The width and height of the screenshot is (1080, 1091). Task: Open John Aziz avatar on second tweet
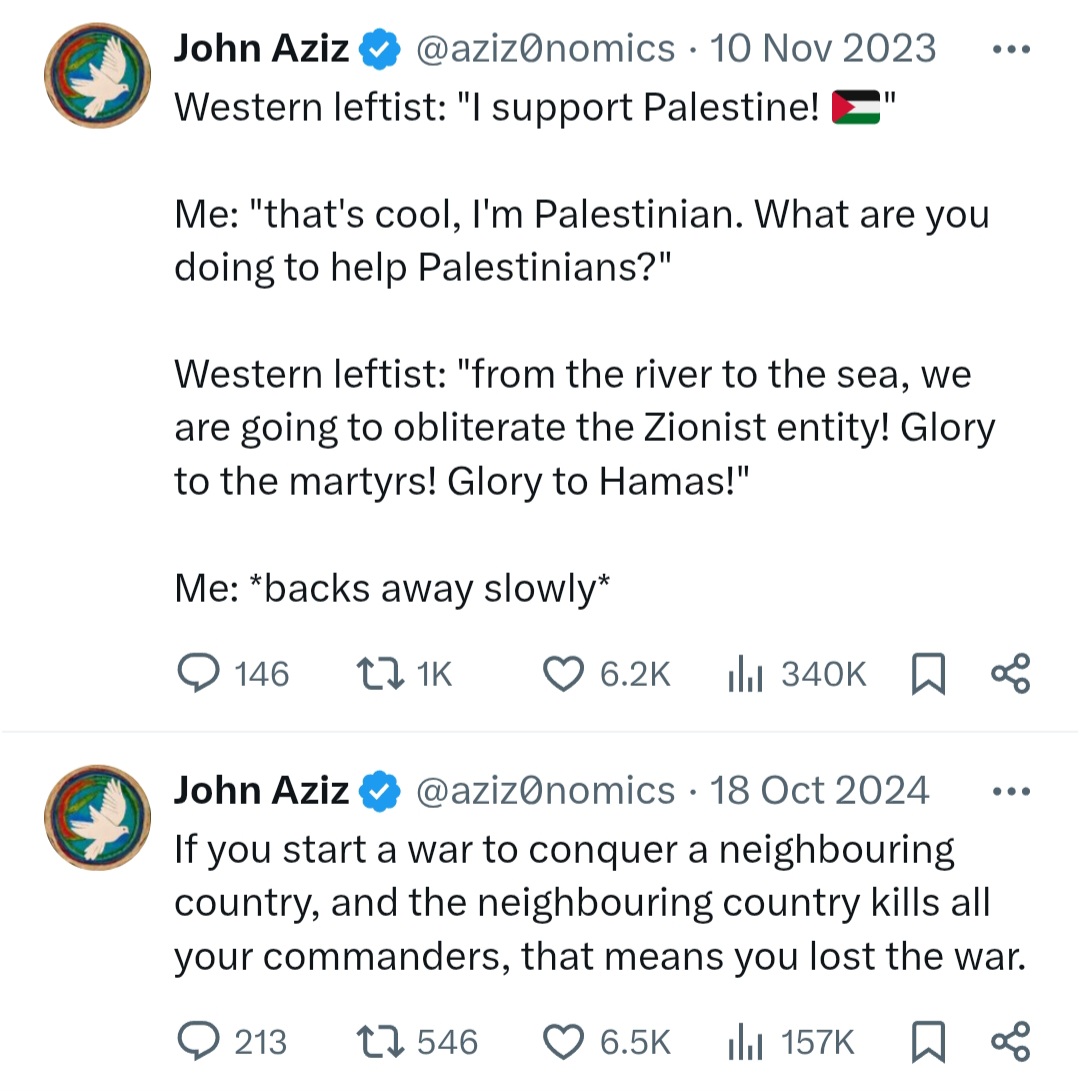click(x=97, y=818)
